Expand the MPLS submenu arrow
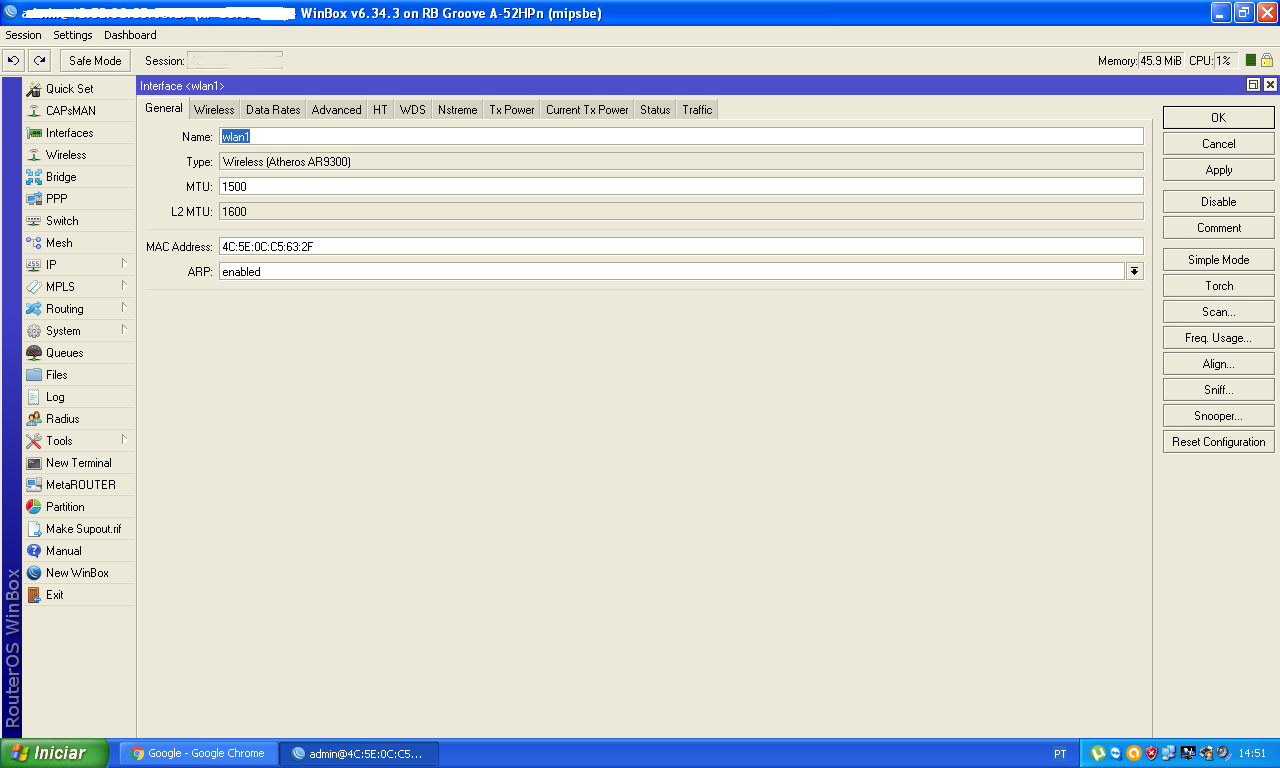Image resolution: width=1280 pixels, height=768 pixels. point(124,286)
